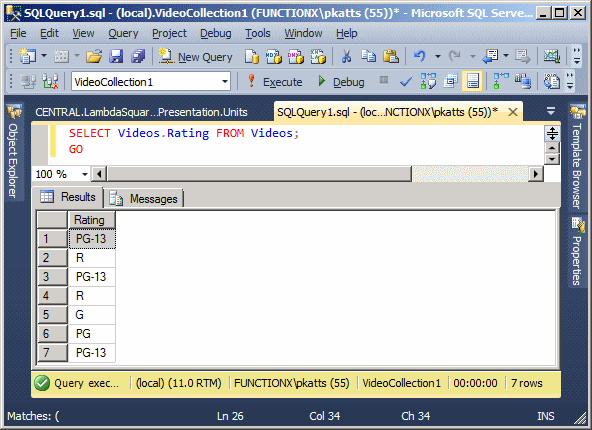
Task: Expand the Undo history dropdown arrow
Action: [x=438, y=57]
